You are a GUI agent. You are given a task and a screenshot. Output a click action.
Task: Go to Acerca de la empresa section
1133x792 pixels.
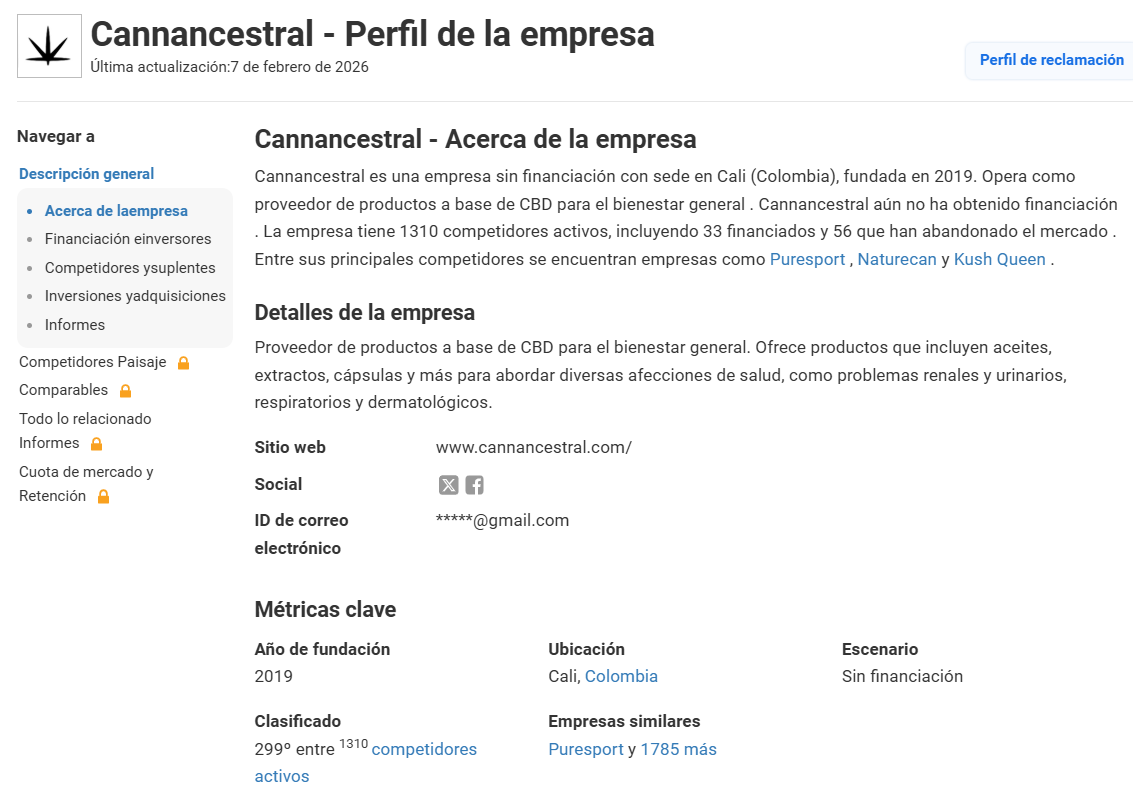116,211
